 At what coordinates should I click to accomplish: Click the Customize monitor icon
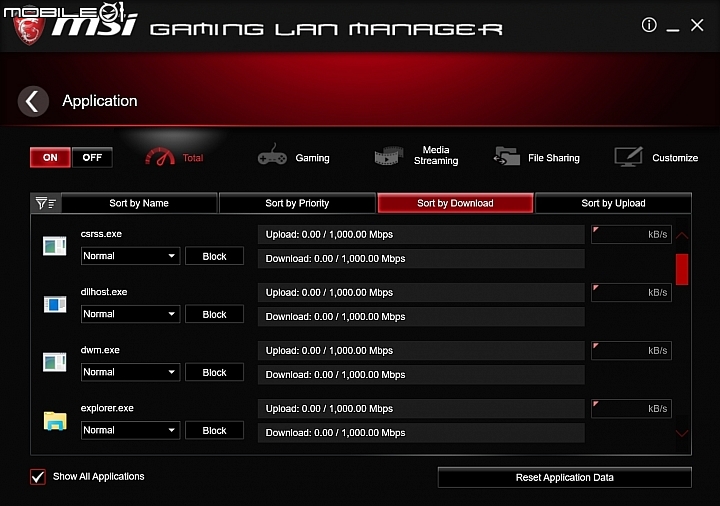pyautogui.click(x=628, y=157)
